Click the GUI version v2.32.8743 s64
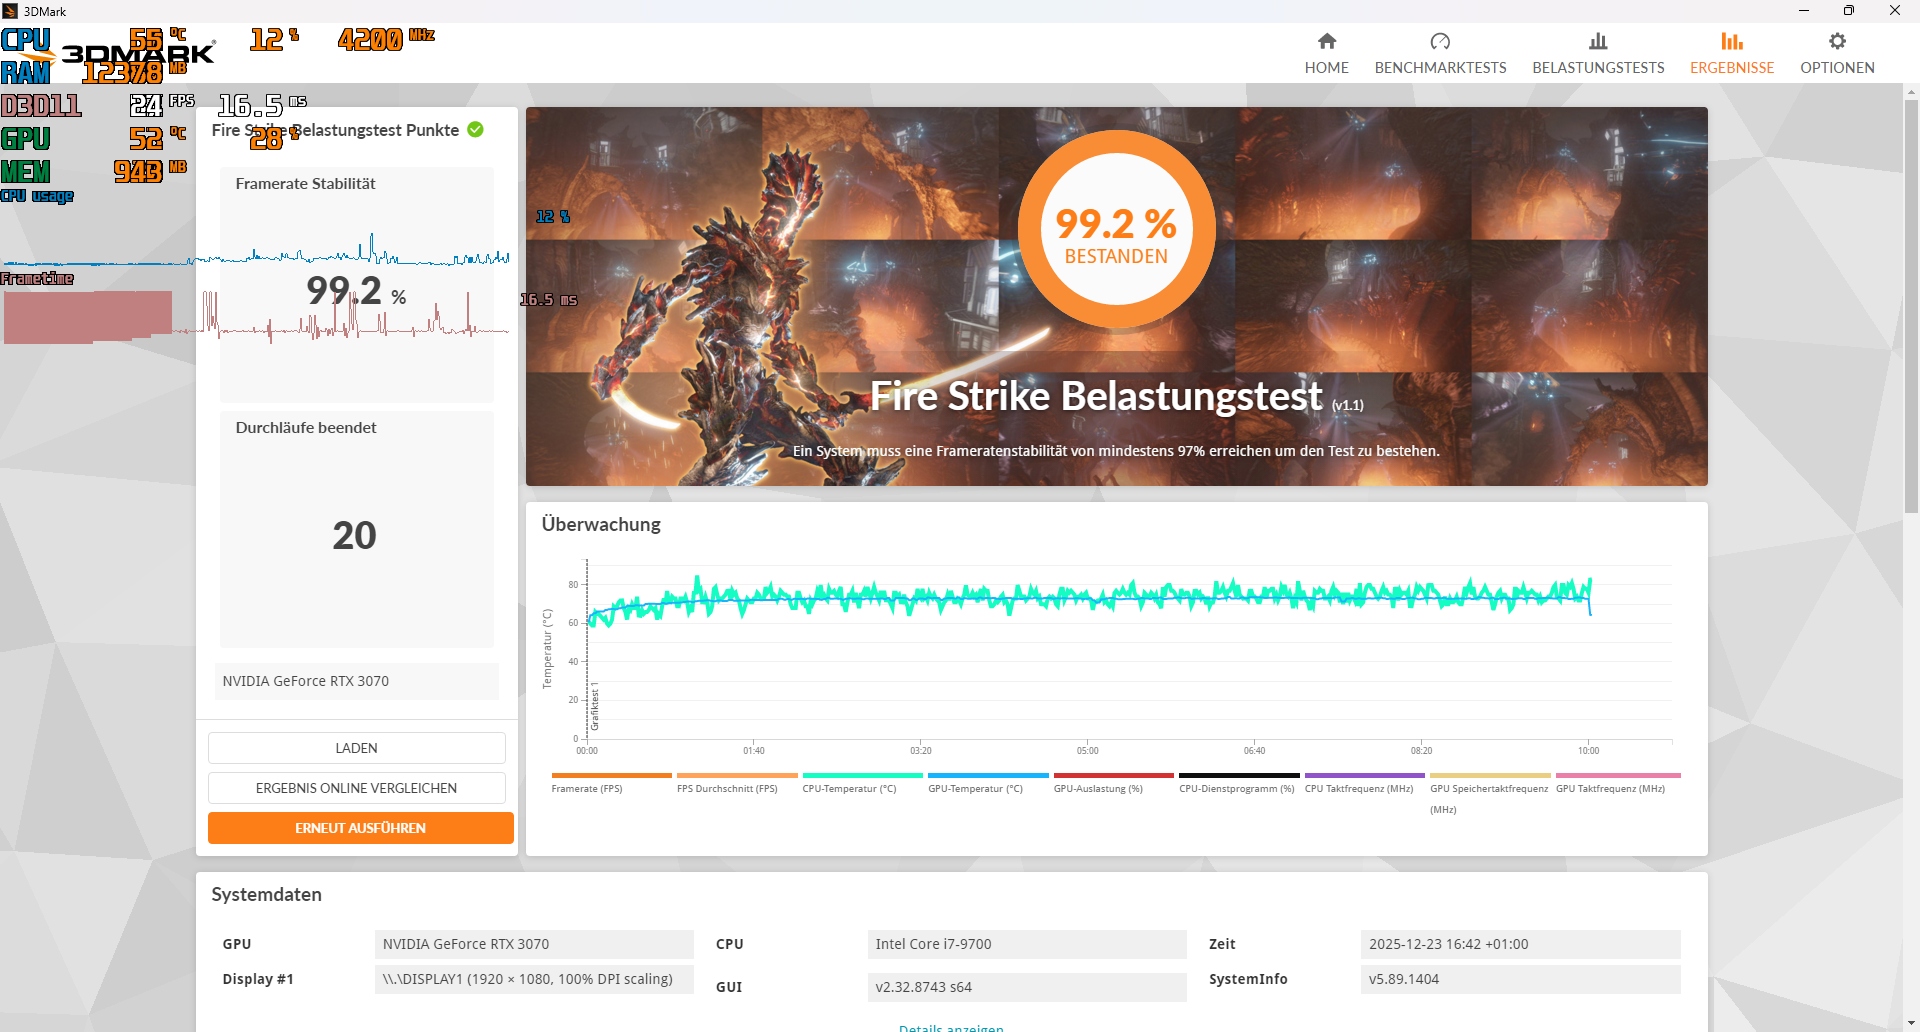Viewport: 1920px width, 1032px height. point(1027,987)
